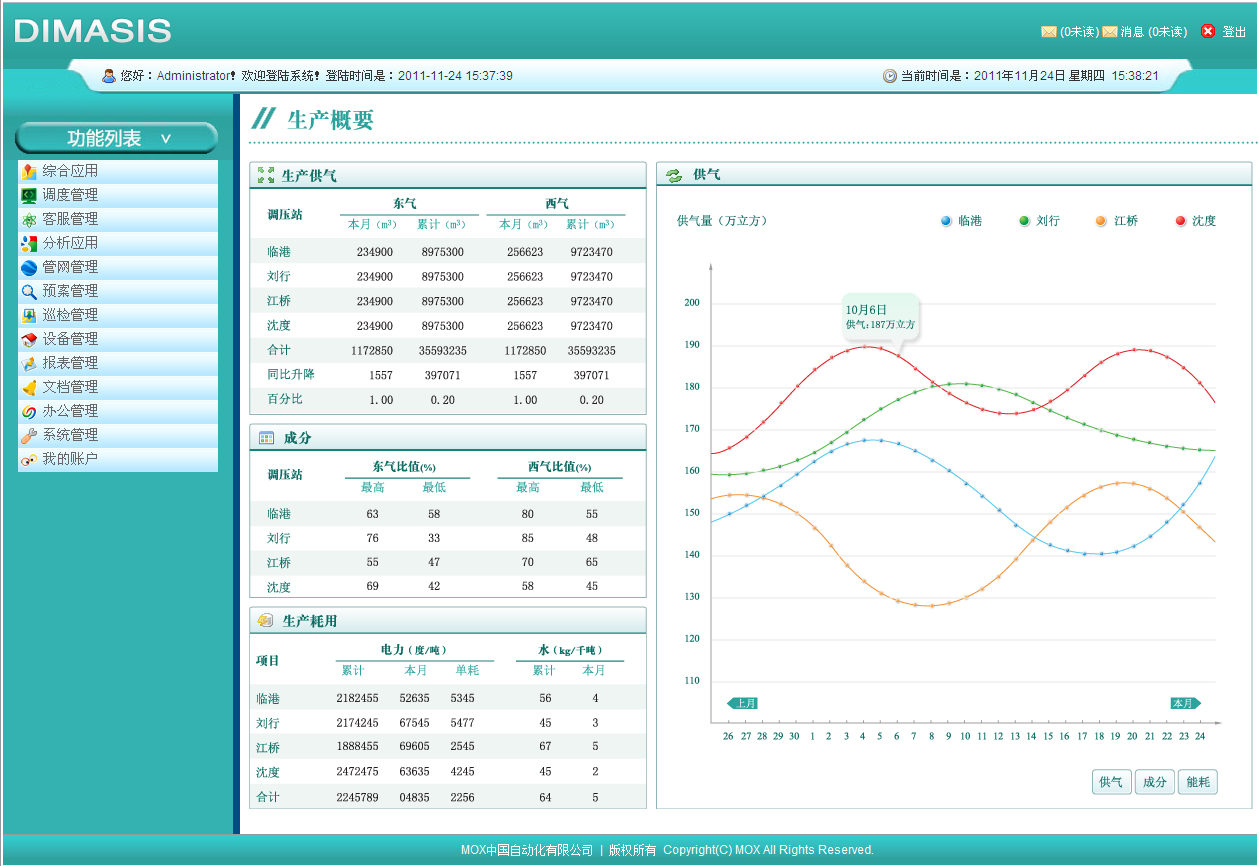Click the 供气 chart panel refresh icon
Viewport: 1259px width, 866px height.
pyautogui.click(x=674, y=175)
